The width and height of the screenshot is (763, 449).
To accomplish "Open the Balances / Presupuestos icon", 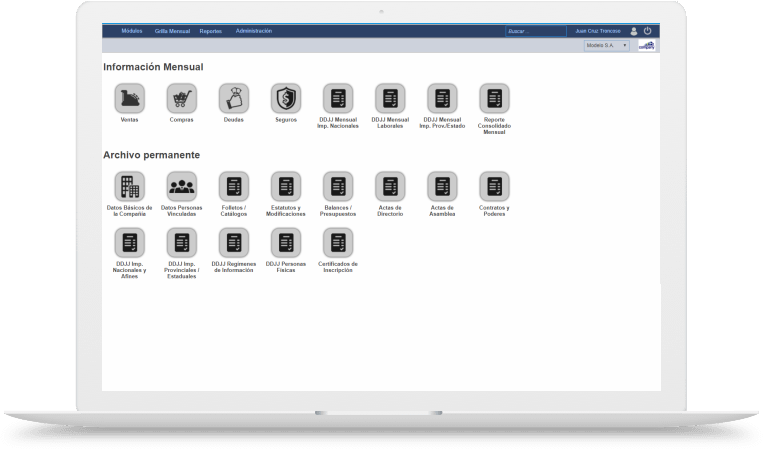I will (x=337, y=186).
